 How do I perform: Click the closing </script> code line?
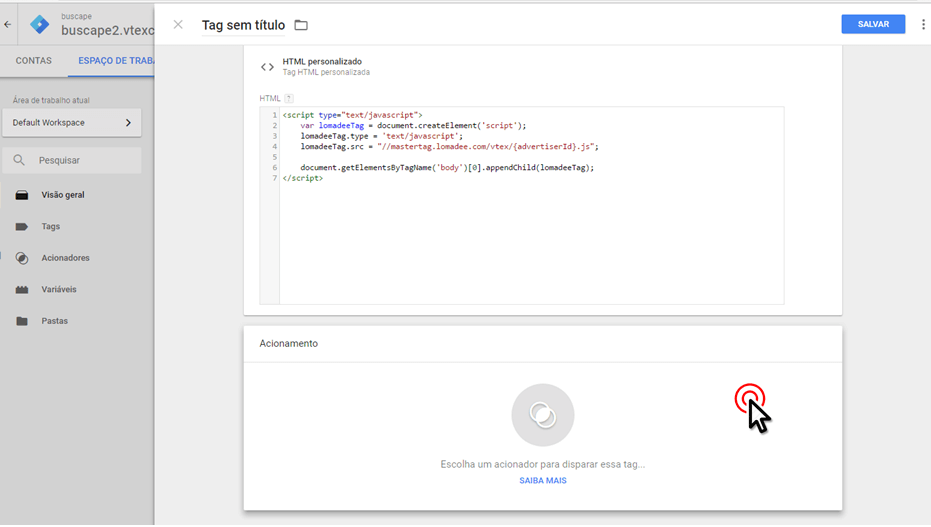(303, 178)
